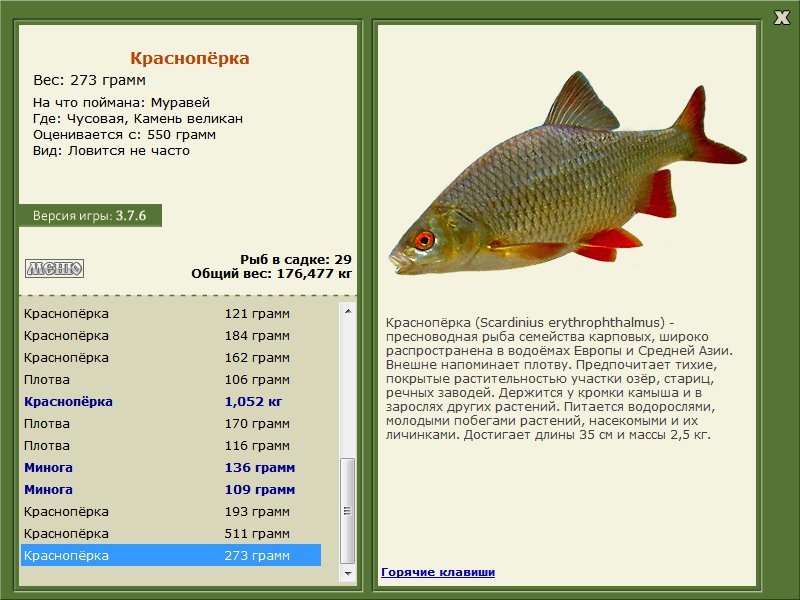Click the Вид: Ловится не часто line

[111, 151]
